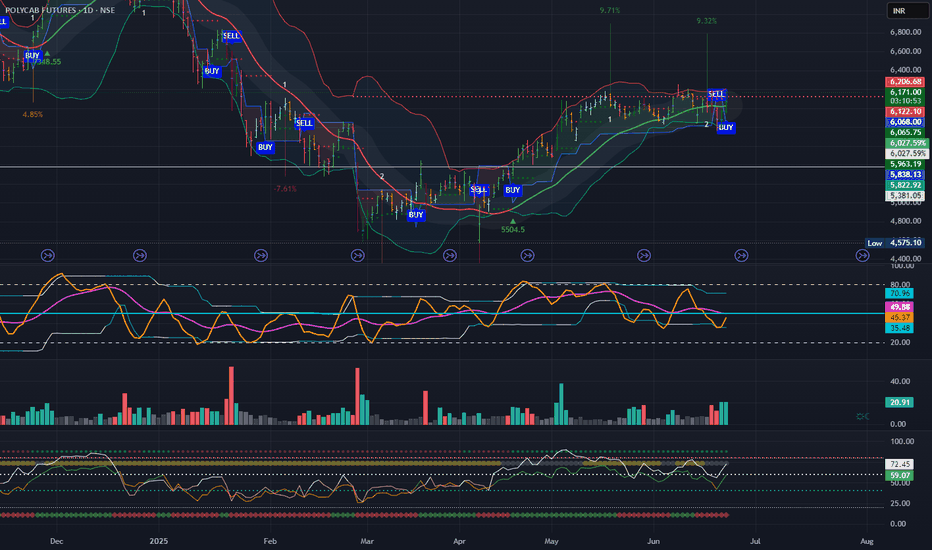Click the green triangle above 5504.5

[513, 221]
